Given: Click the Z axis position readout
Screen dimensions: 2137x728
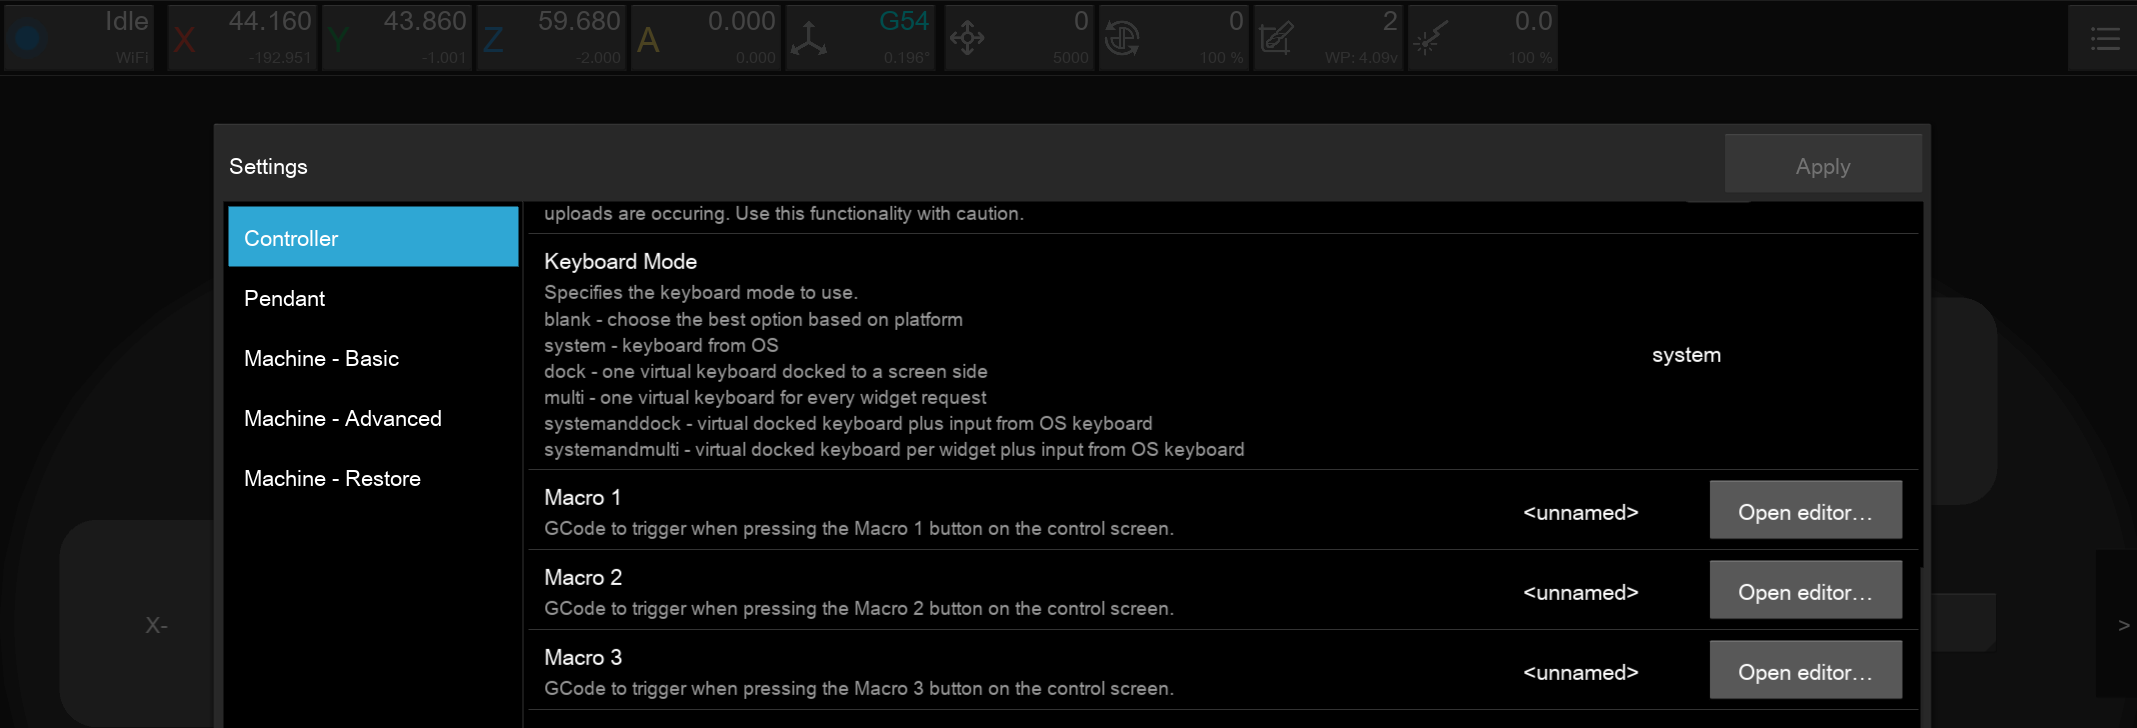Looking at the screenshot, I should (x=552, y=38).
